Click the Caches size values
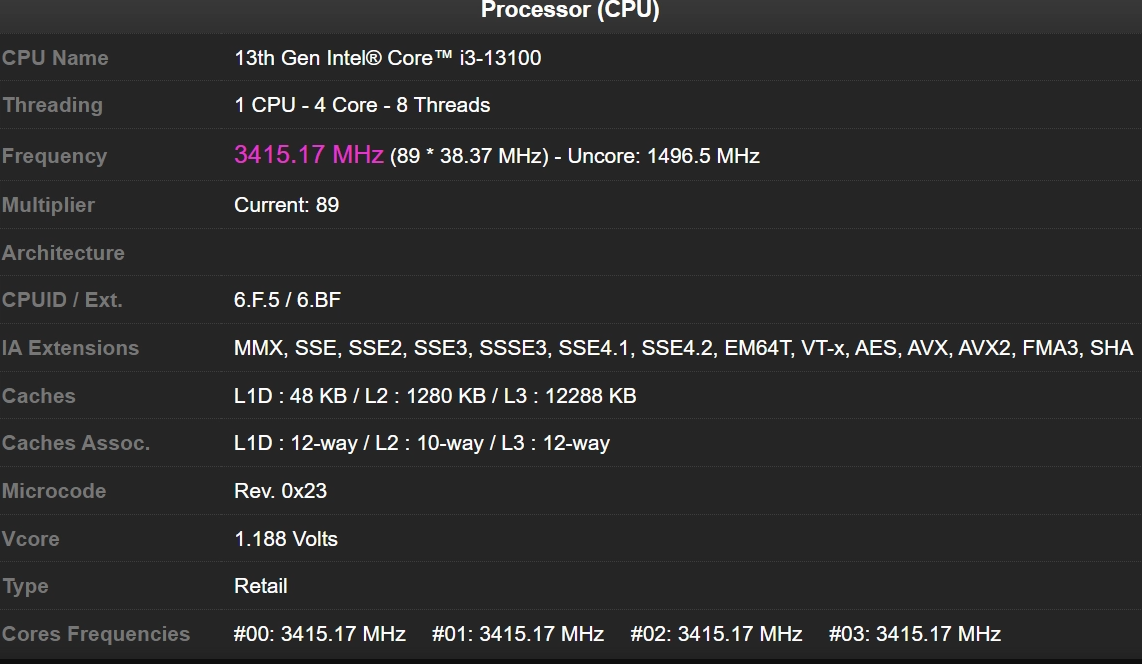1142x664 pixels. (x=435, y=395)
